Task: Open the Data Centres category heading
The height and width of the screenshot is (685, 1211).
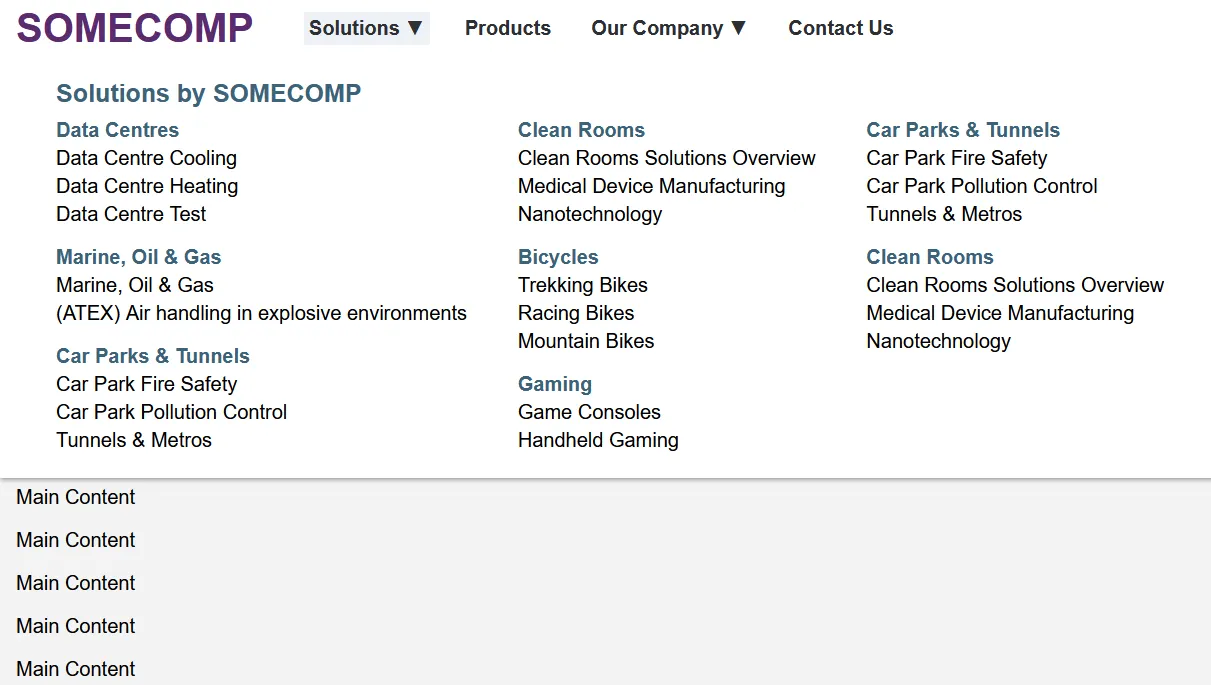Action: coord(117,130)
